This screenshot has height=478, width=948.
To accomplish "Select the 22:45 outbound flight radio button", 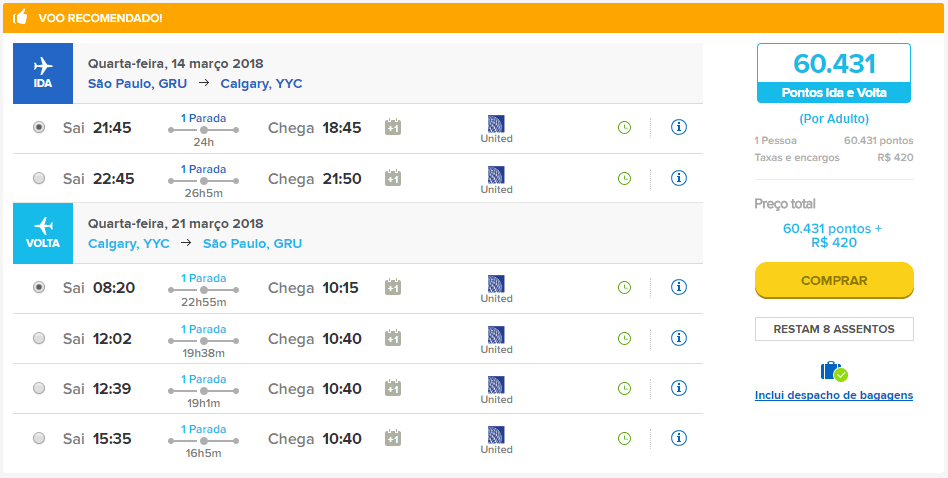I will pyautogui.click(x=39, y=178).
